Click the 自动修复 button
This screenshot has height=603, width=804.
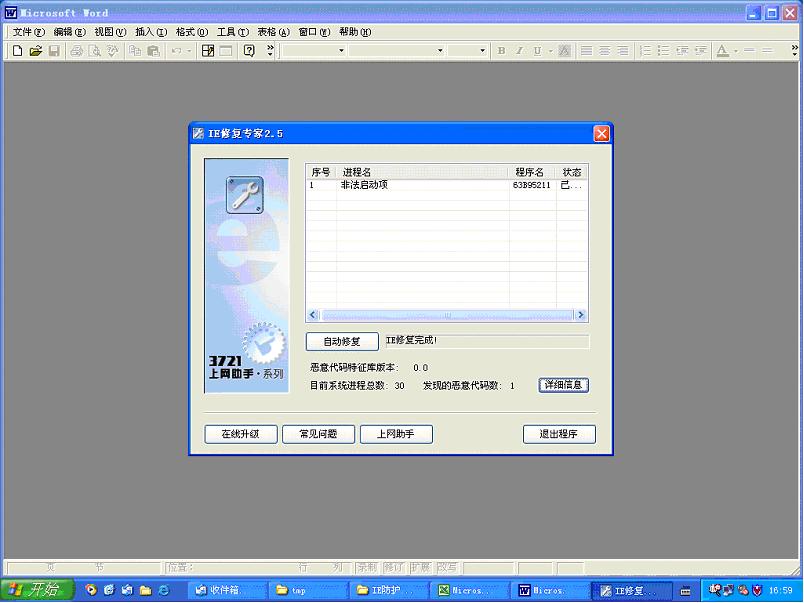point(342,341)
